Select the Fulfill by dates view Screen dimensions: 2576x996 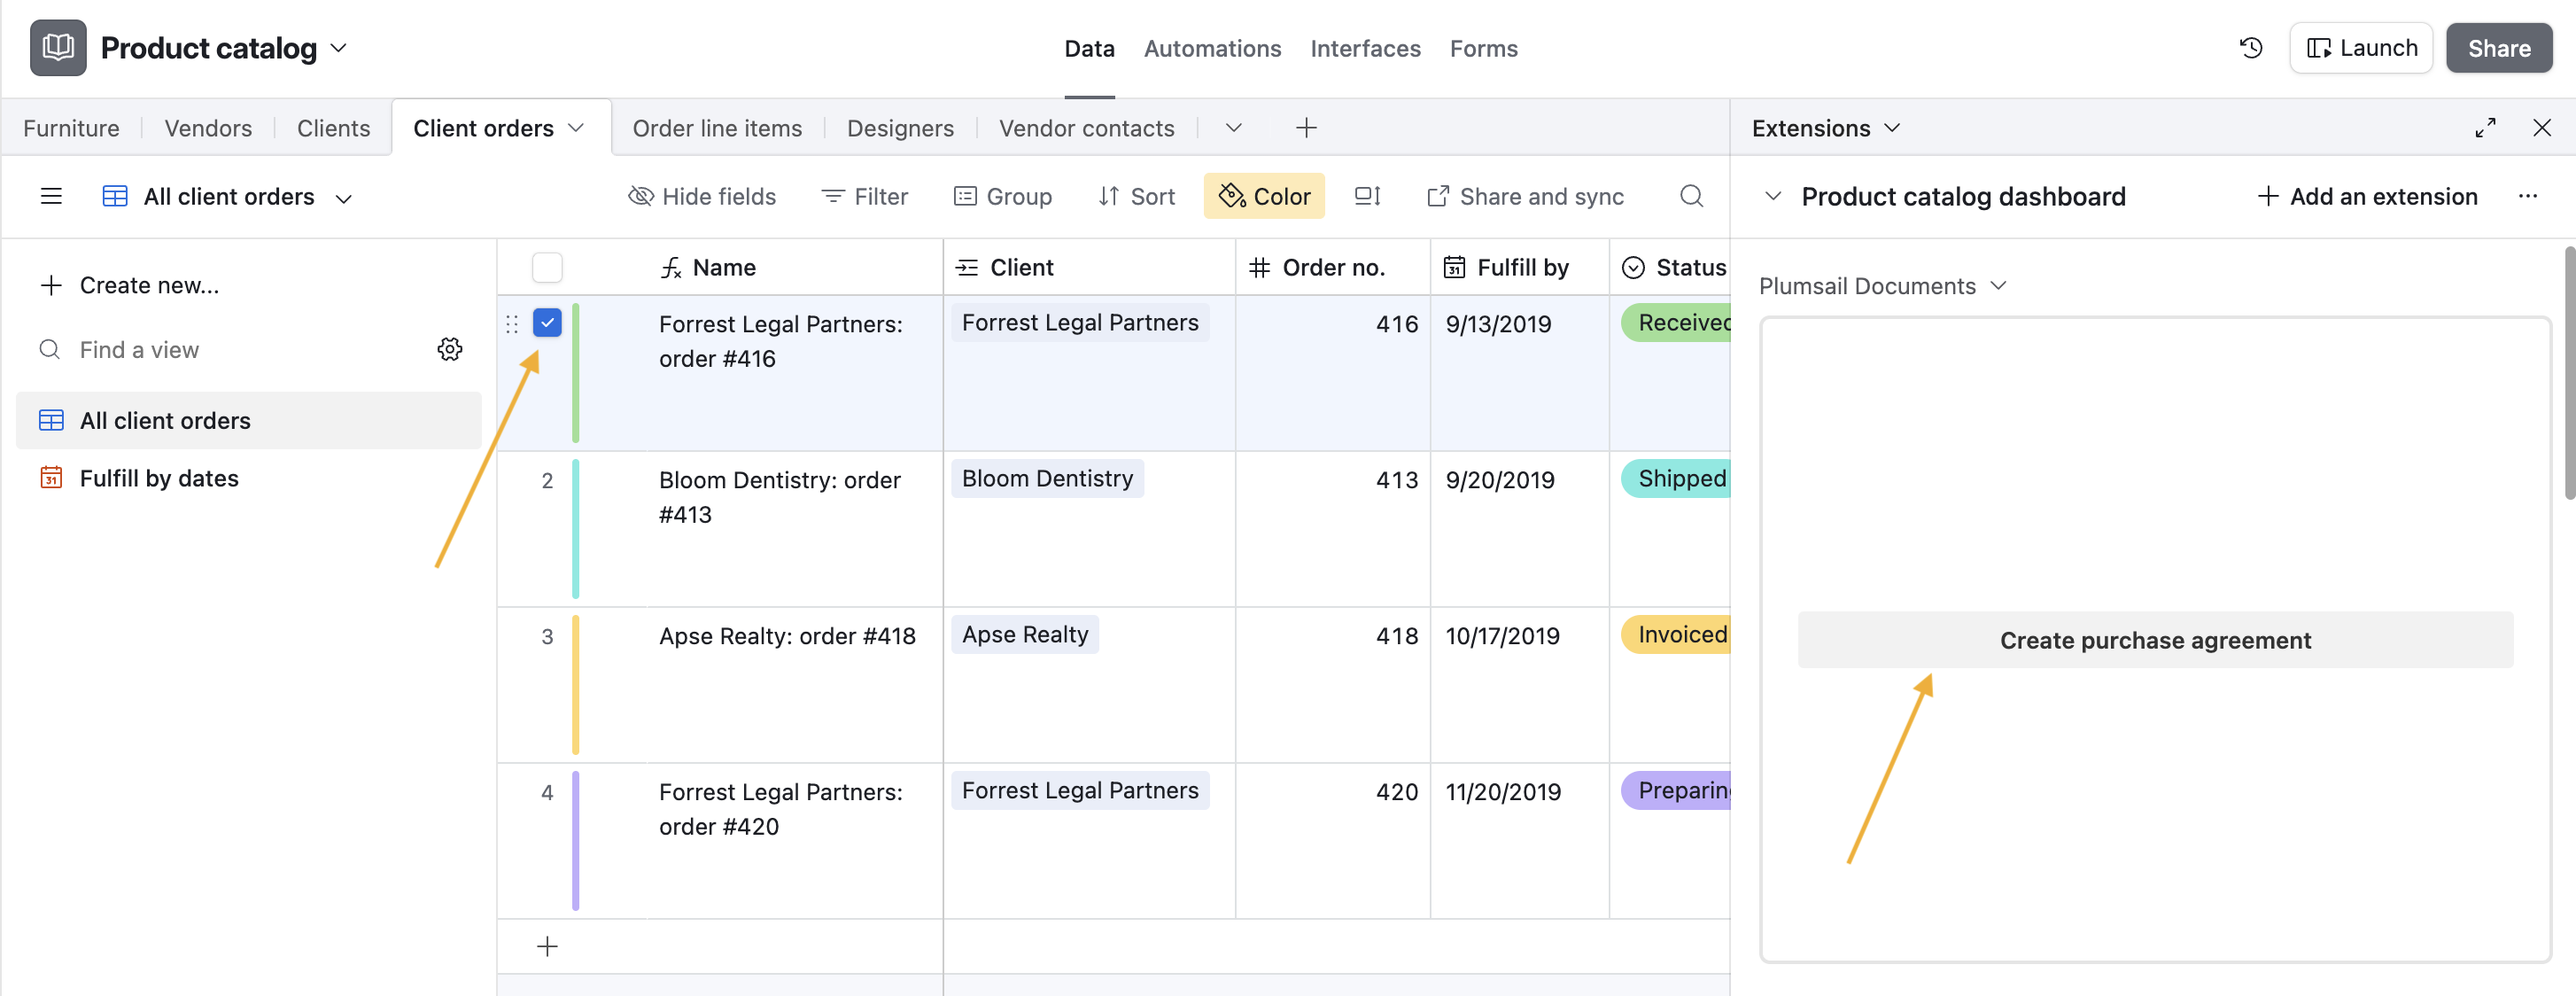(x=160, y=478)
